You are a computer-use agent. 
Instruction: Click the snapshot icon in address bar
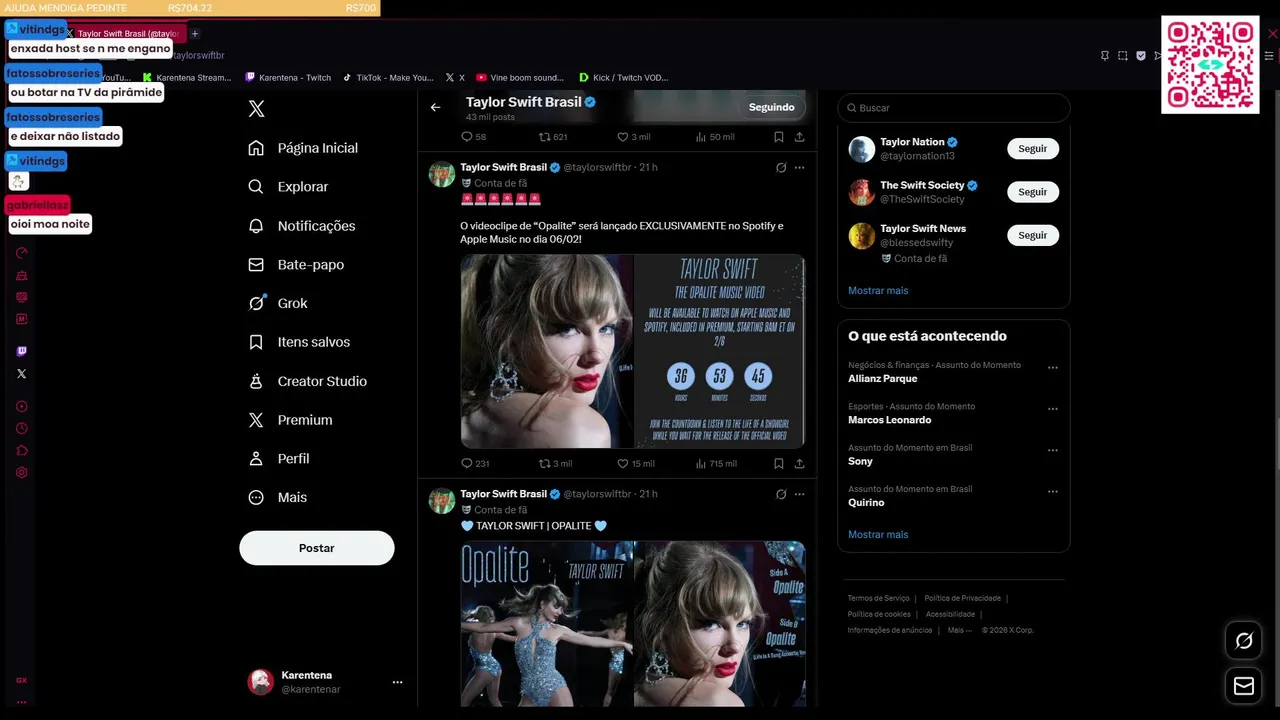tap(1123, 56)
